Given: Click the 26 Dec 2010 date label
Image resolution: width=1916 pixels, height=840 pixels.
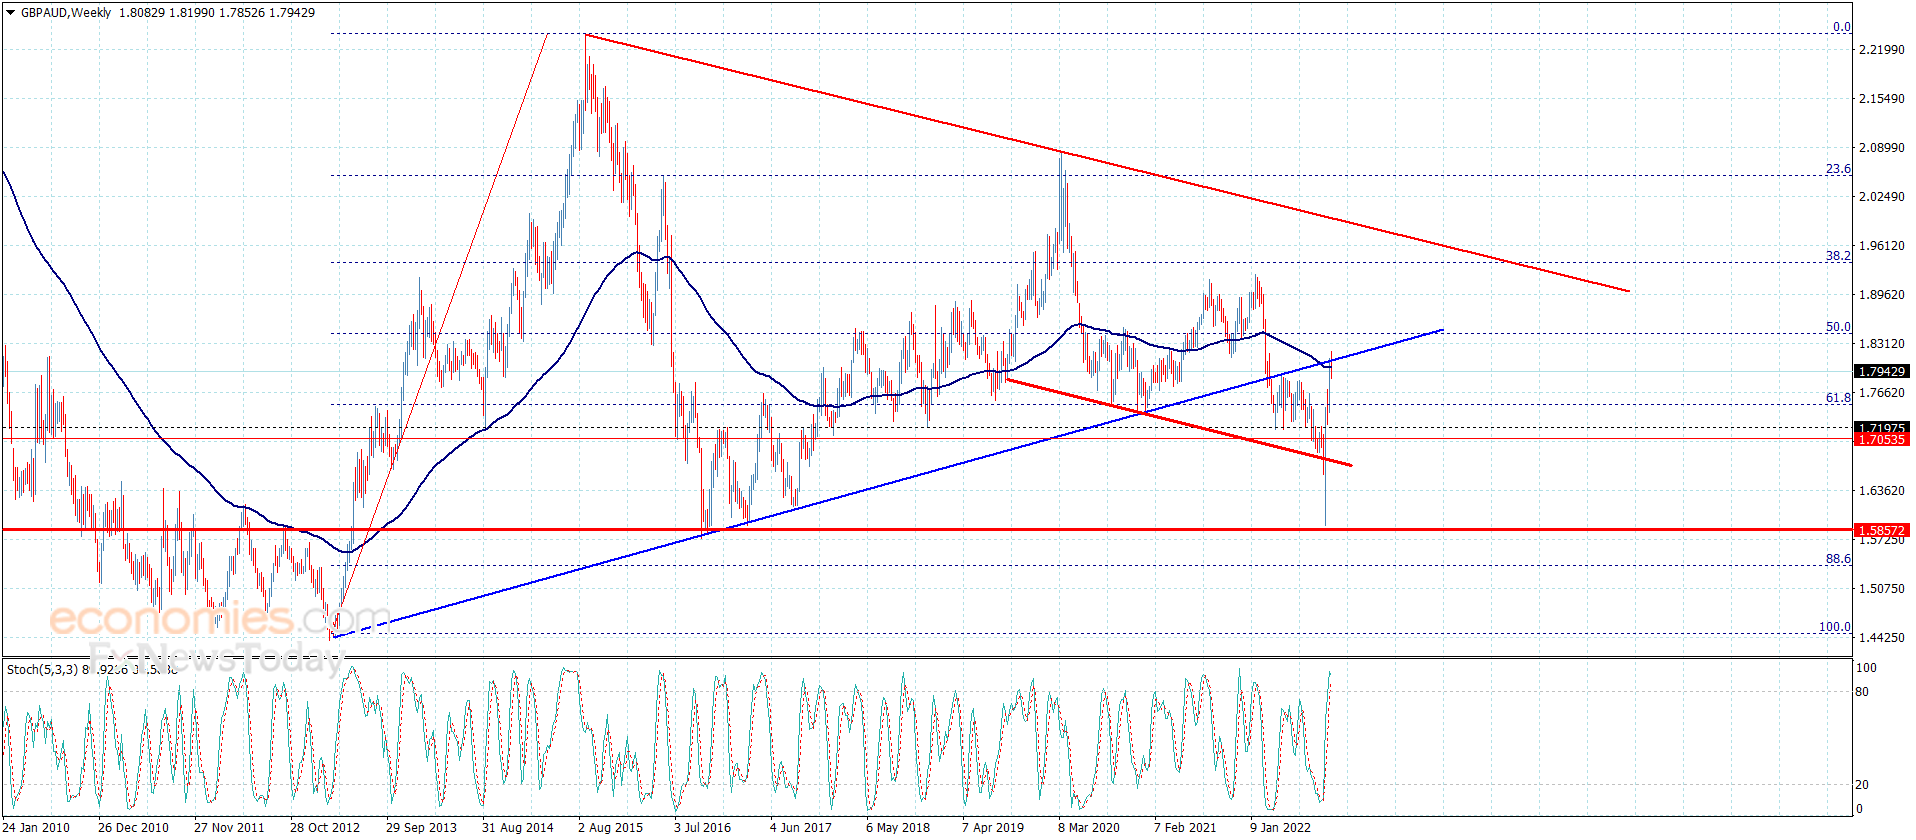Looking at the screenshot, I should 133,827.
